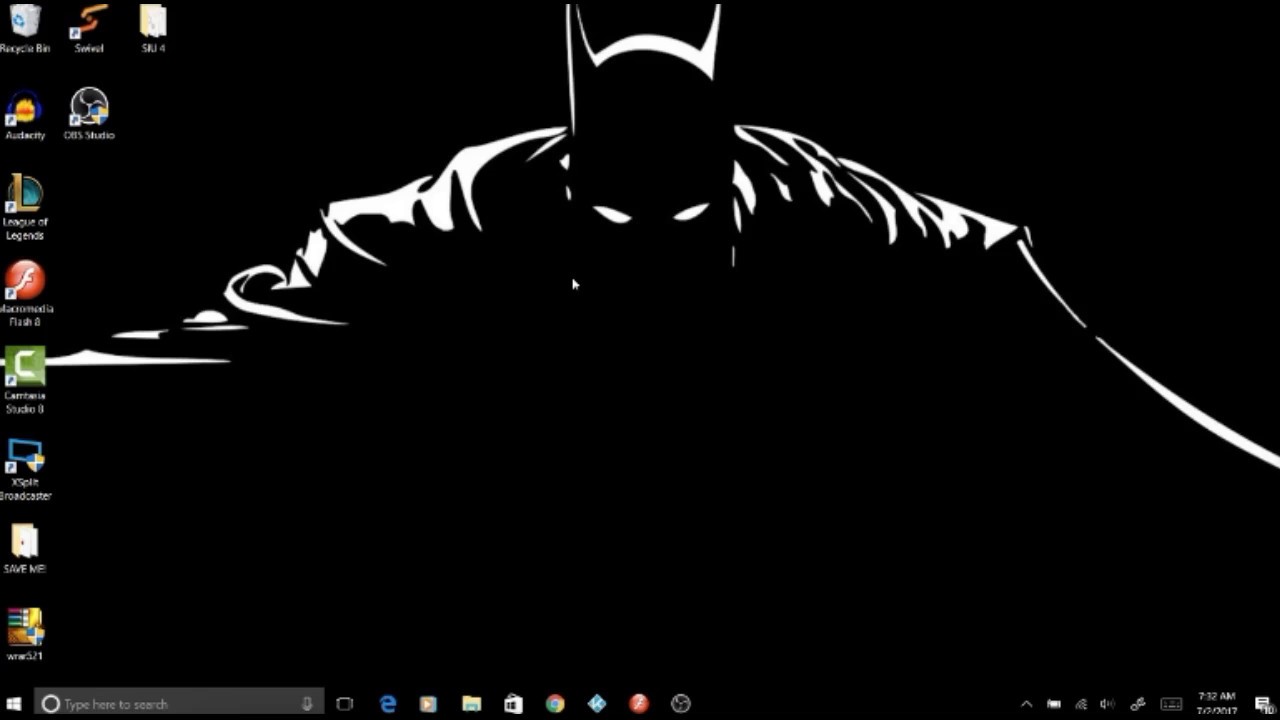
Task: Select the Macromedia Flash 8 desktop shortcut
Action: 25,295
